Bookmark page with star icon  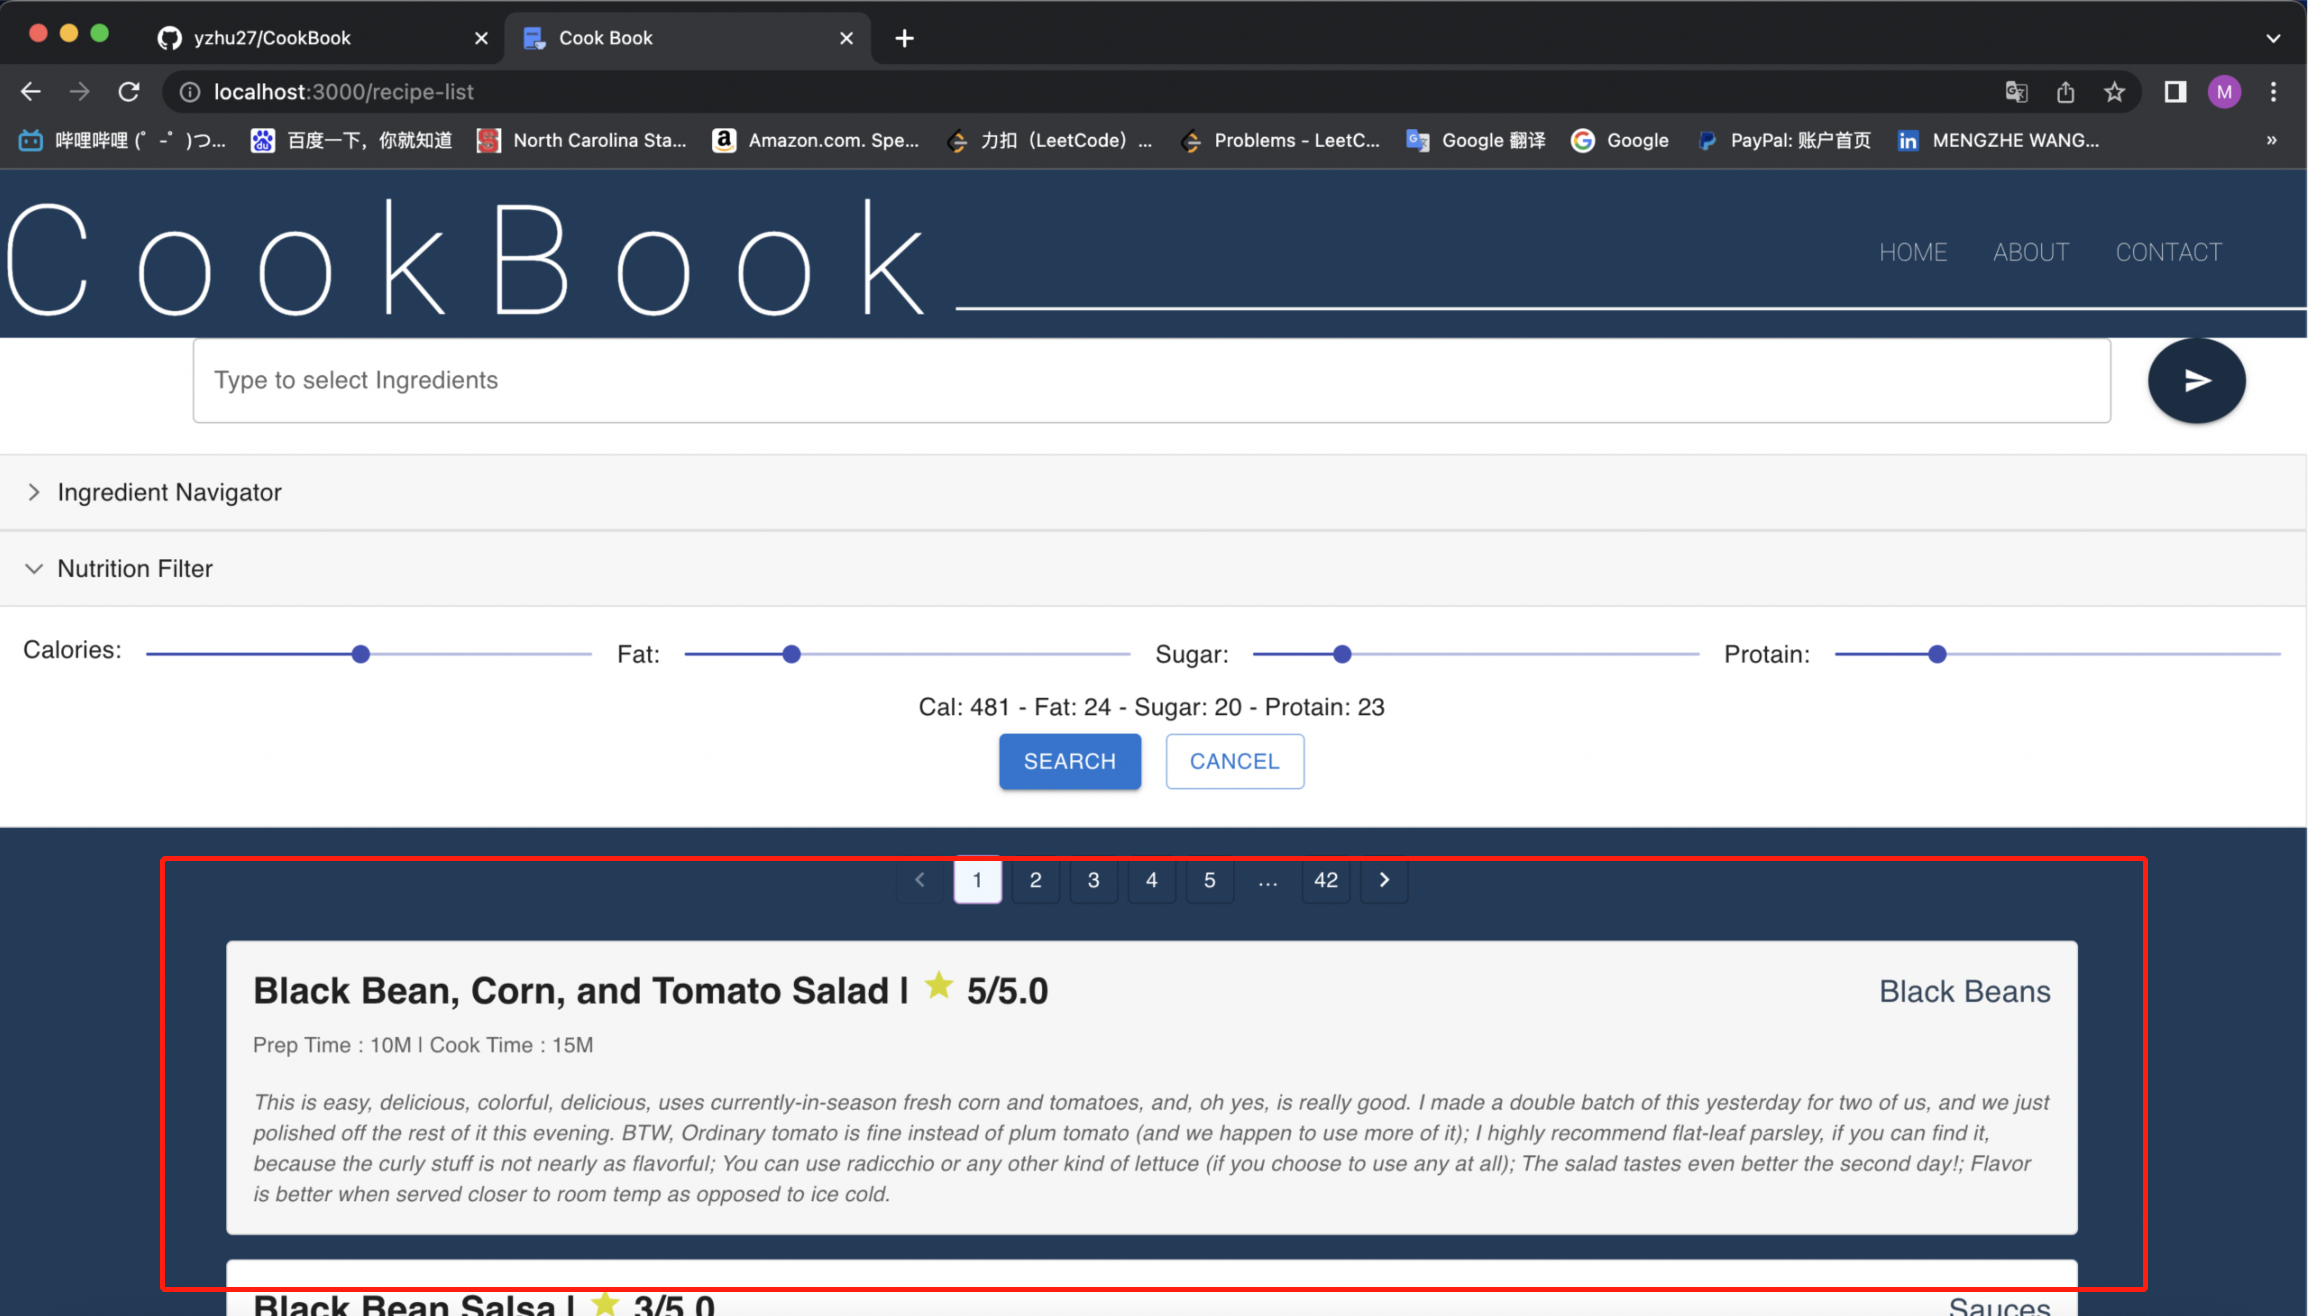click(x=2114, y=92)
